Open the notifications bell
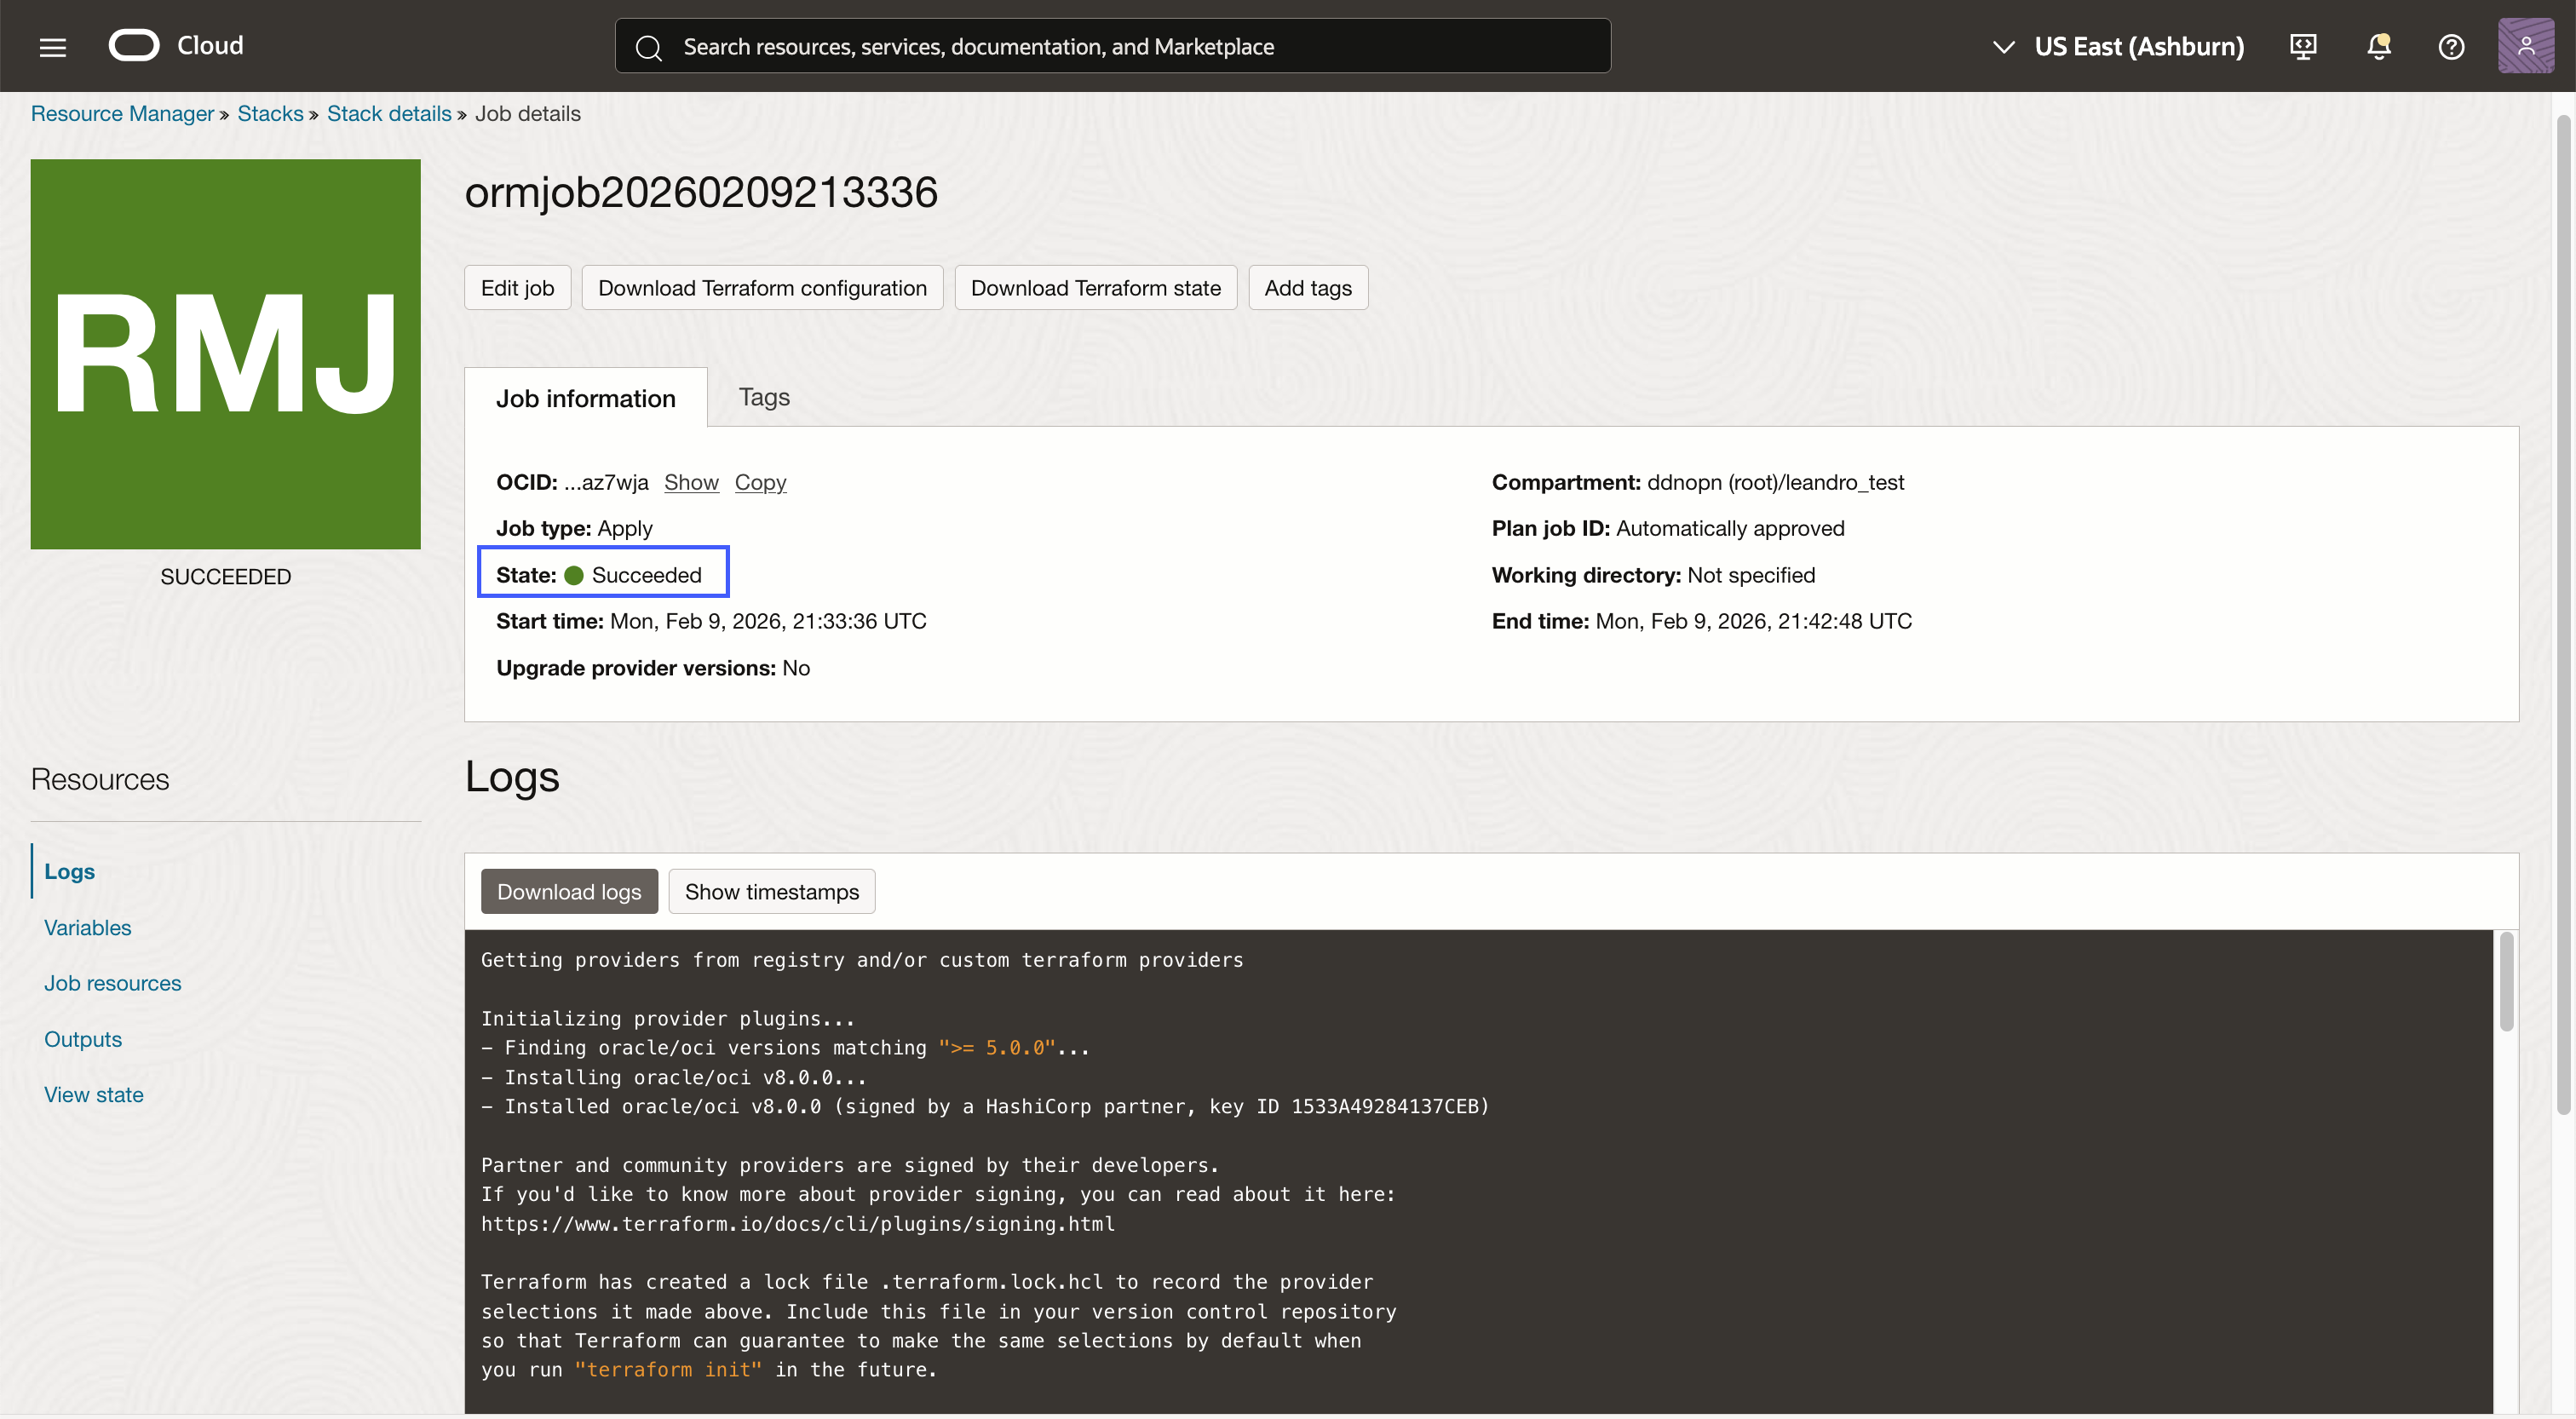Image resolution: width=2576 pixels, height=1419 pixels. pyautogui.click(x=2378, y=46)
